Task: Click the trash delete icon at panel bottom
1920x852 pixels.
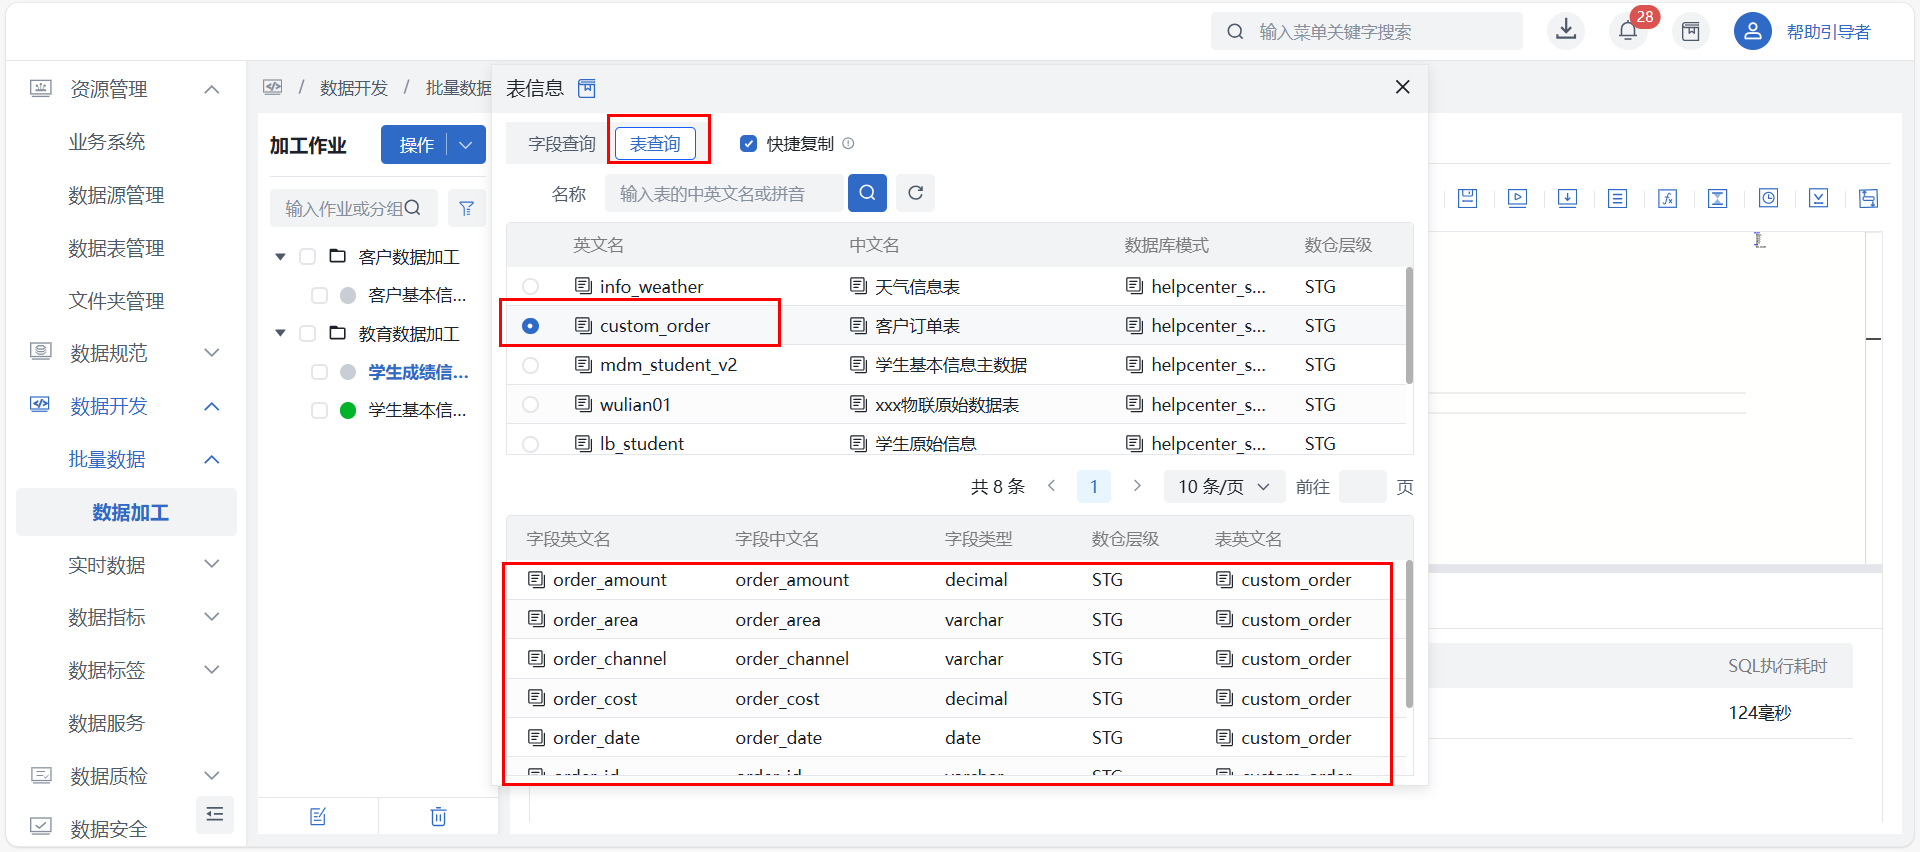Action: pyautogui.click(x=438, y=817)
